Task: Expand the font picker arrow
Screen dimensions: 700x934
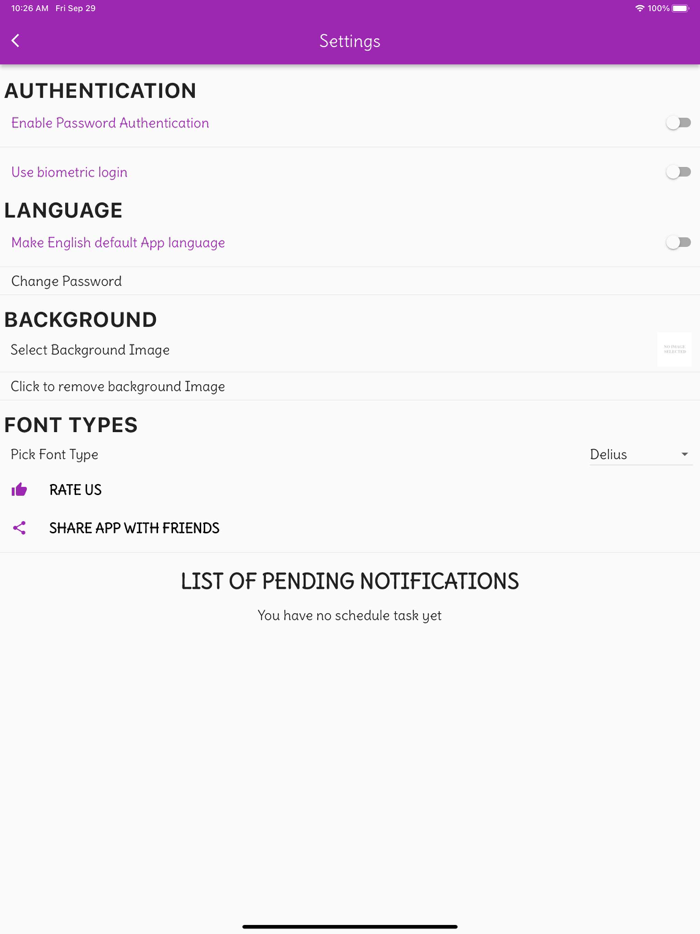Action: [686, 454]
